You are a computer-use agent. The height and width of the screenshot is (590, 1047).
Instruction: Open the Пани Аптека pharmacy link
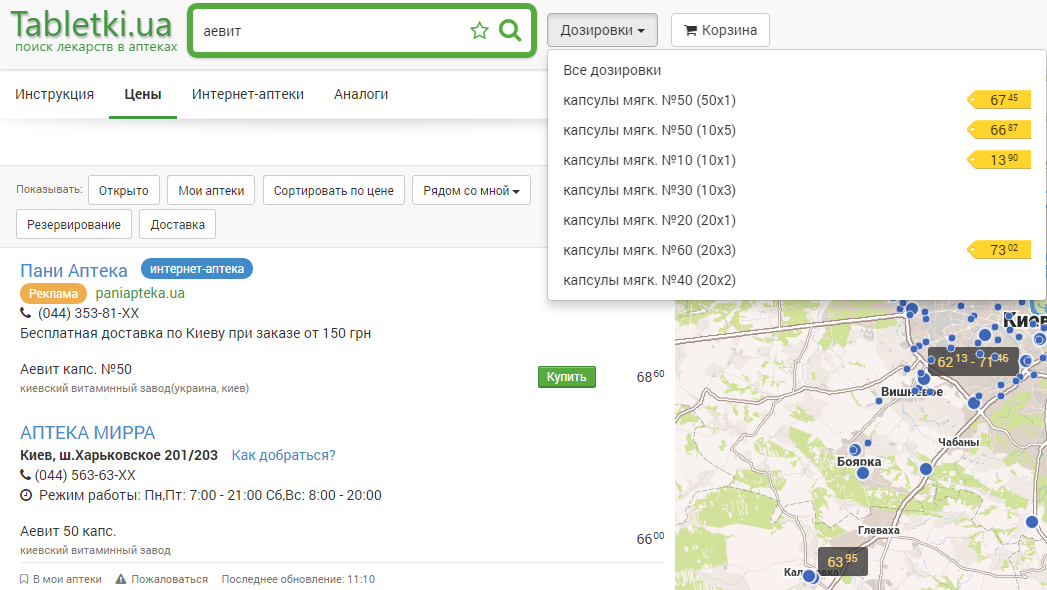pos(73,270)
